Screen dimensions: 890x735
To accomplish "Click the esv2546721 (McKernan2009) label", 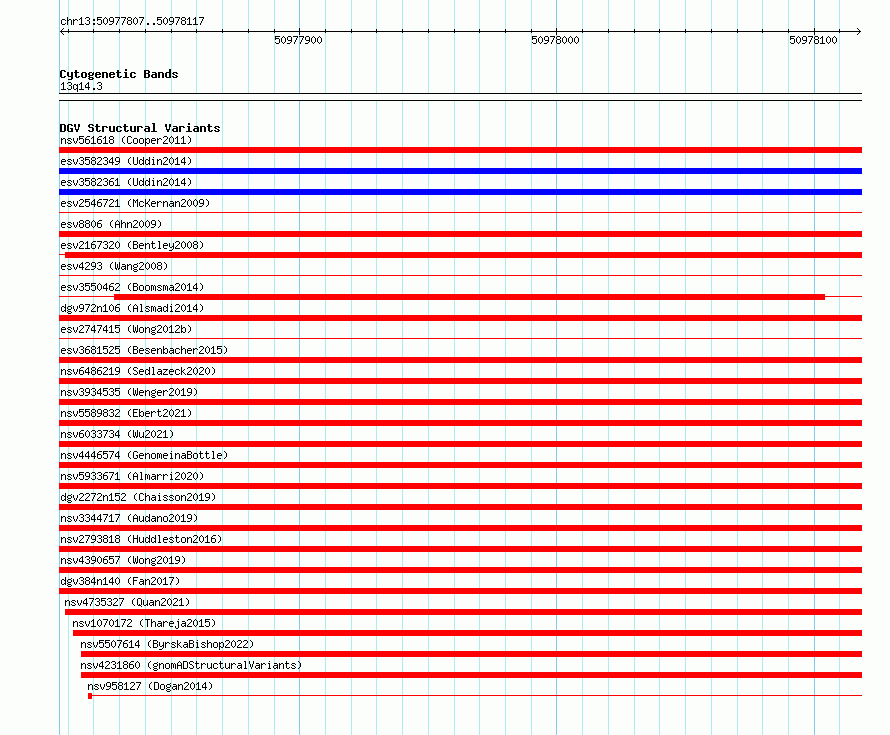I will [135, 203].
